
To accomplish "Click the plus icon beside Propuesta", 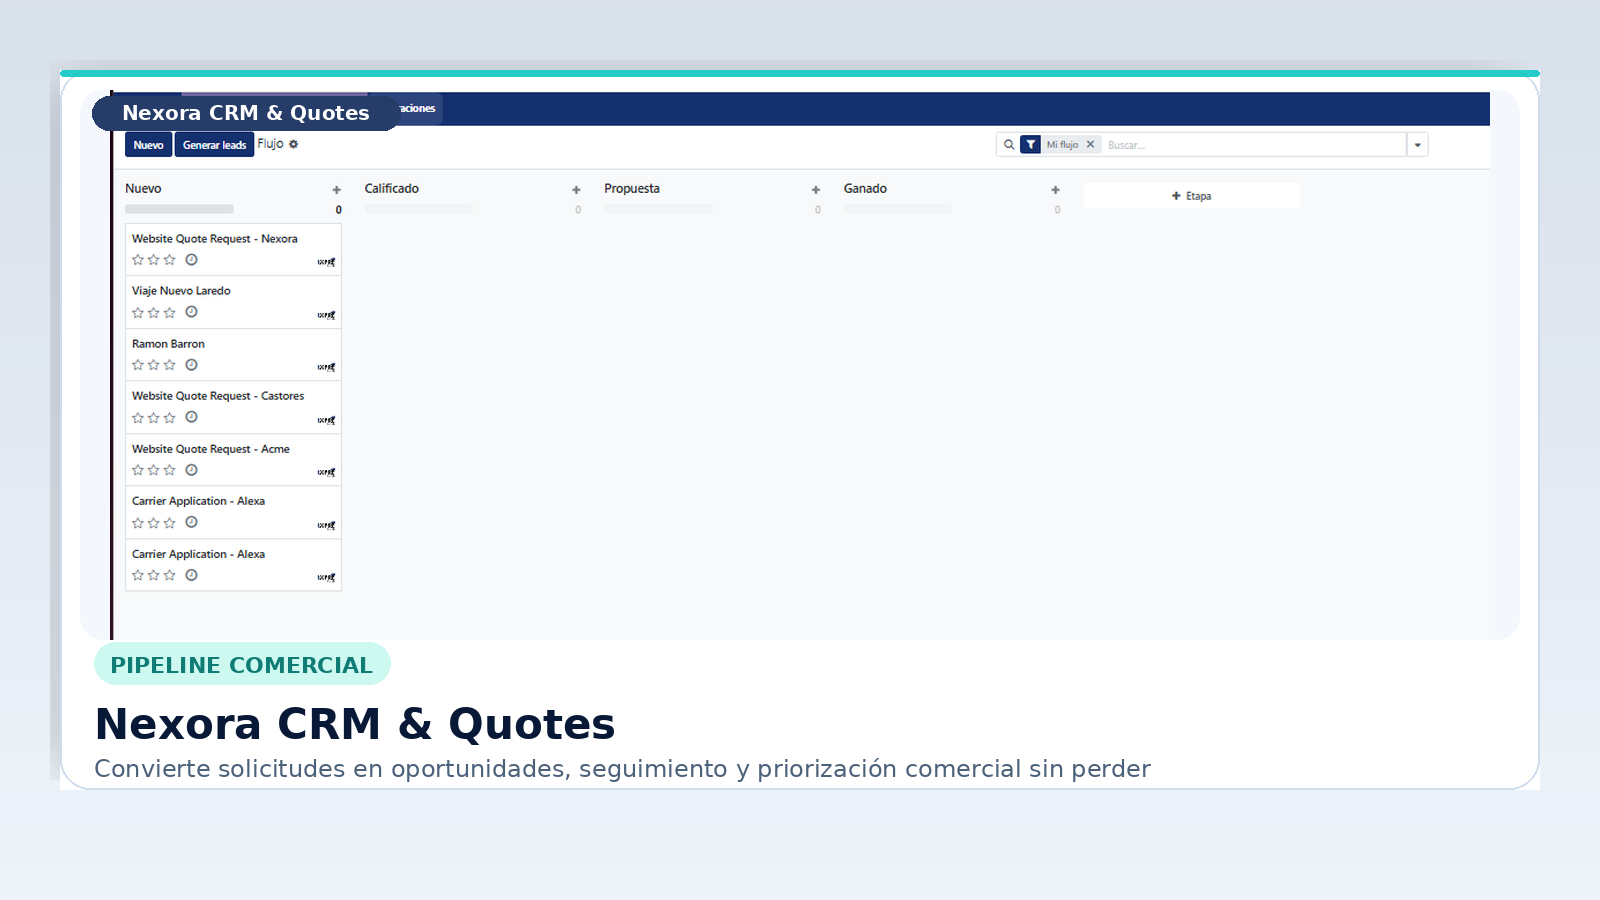I will coord(816,190).
